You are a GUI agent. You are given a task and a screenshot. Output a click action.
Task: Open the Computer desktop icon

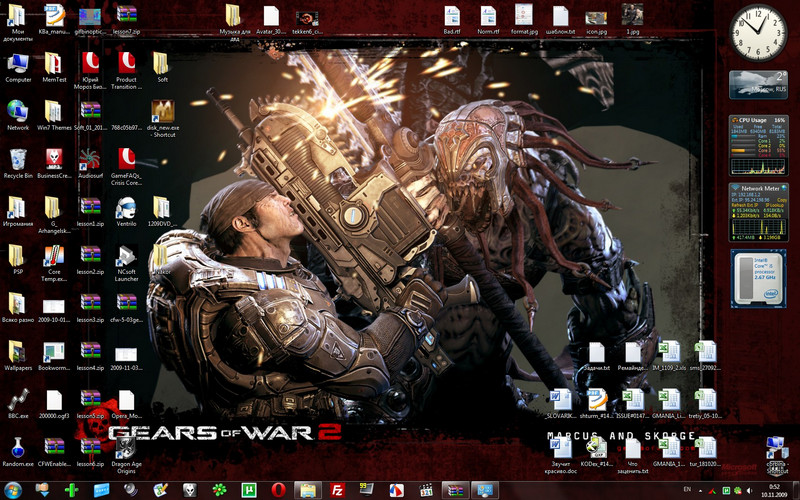[18, 68]
